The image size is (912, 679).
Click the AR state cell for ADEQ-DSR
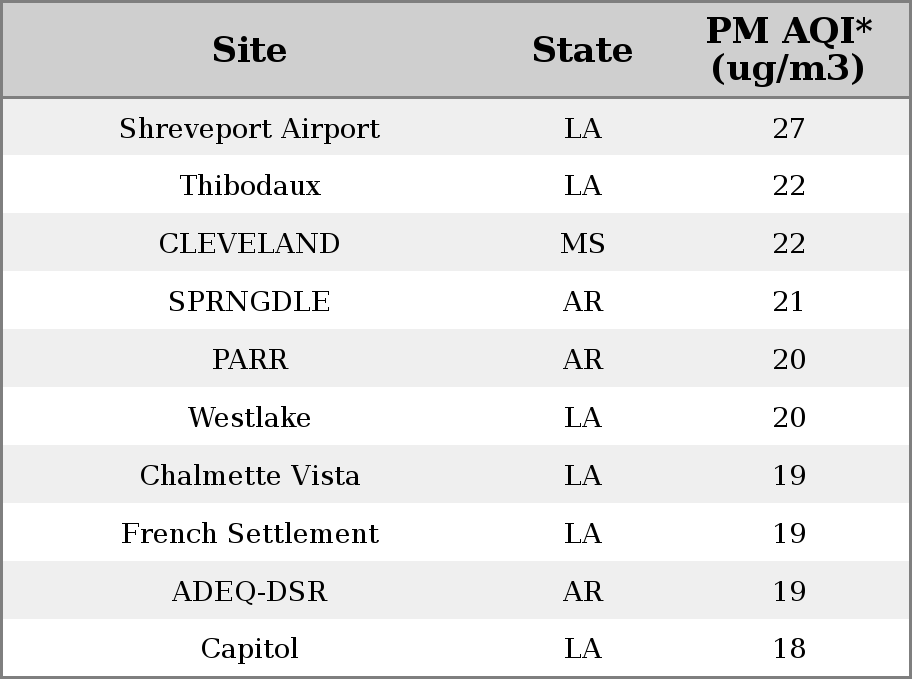[582, 591]
